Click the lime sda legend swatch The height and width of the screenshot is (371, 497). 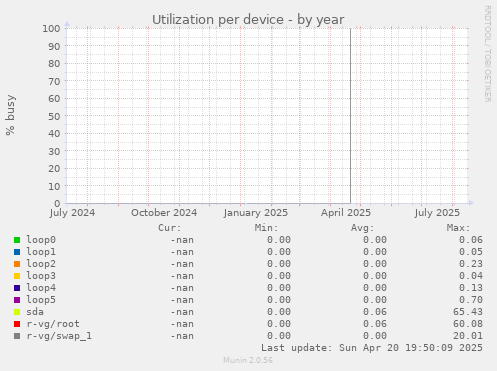click(x=17, y=312)
